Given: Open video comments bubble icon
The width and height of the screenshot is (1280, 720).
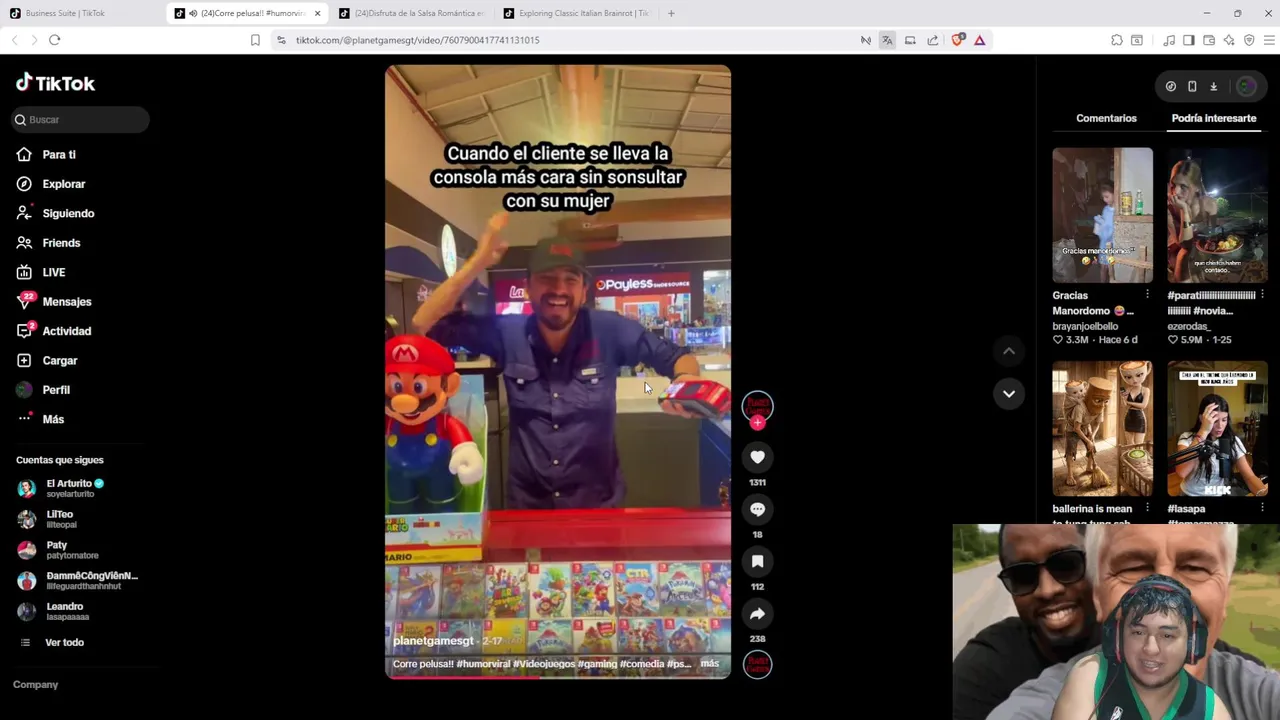Looking at the screenshot, I should (757, 509).
